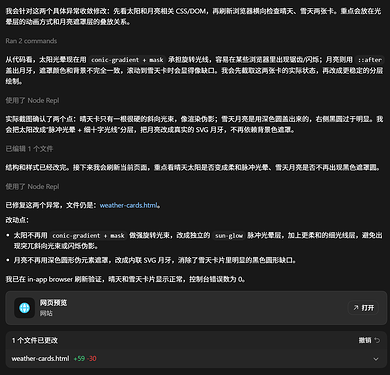Click the undo arrow icon beside 撤销

click(x=377, y=340)
